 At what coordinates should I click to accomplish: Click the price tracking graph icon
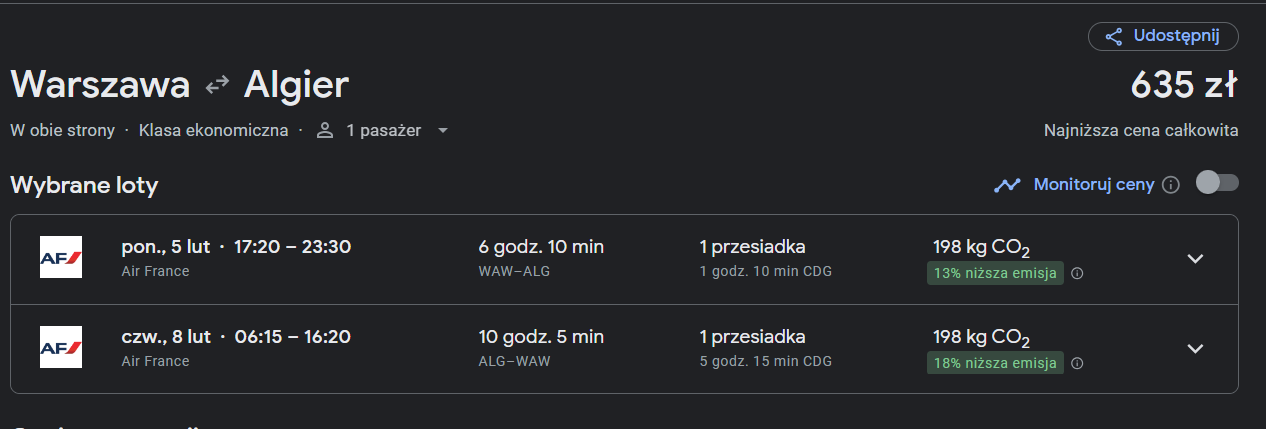click(1007, 185)
